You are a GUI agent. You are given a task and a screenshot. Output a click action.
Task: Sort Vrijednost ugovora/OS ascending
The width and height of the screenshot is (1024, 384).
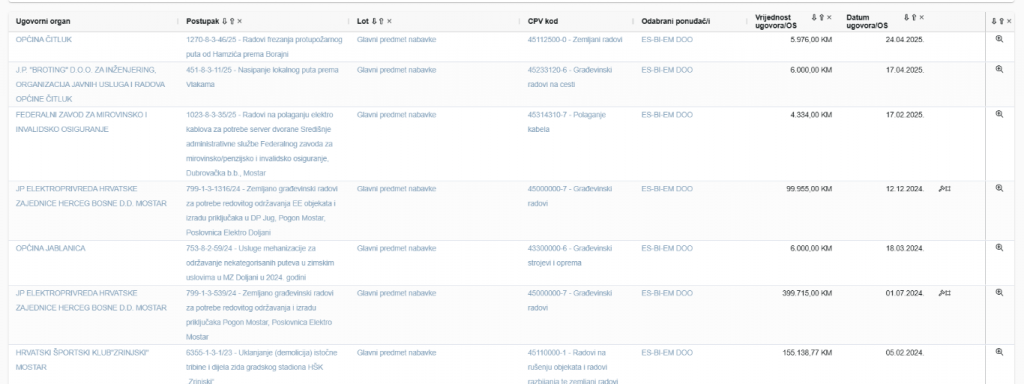(822, 18)
